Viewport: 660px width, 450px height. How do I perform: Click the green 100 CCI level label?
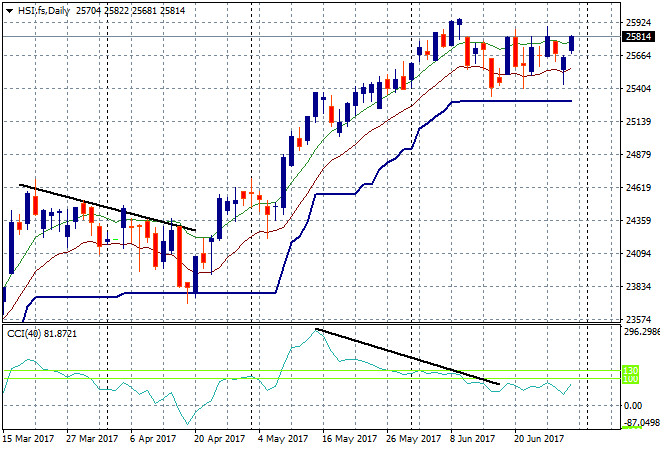631,379
